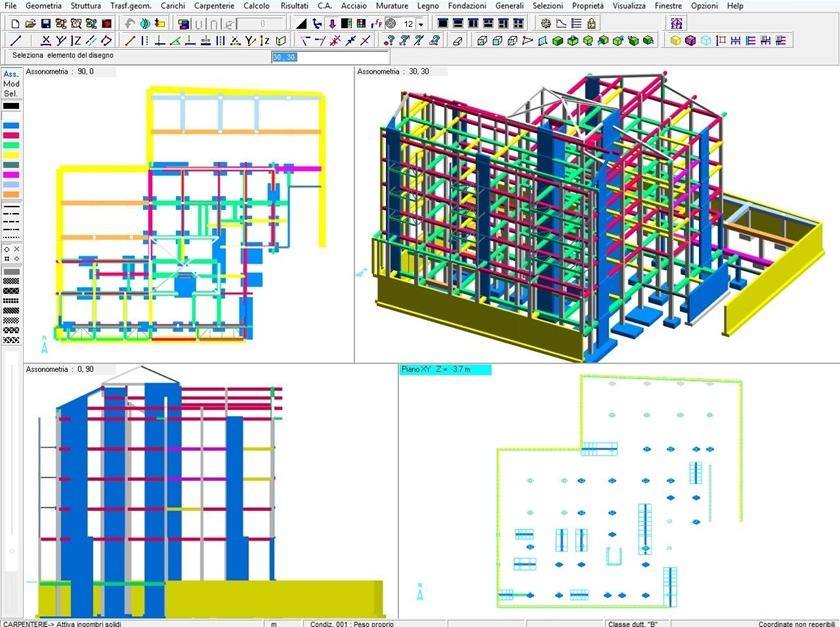Select the yellow solid cube icon

pyautogui.click(x=676, y=41)
